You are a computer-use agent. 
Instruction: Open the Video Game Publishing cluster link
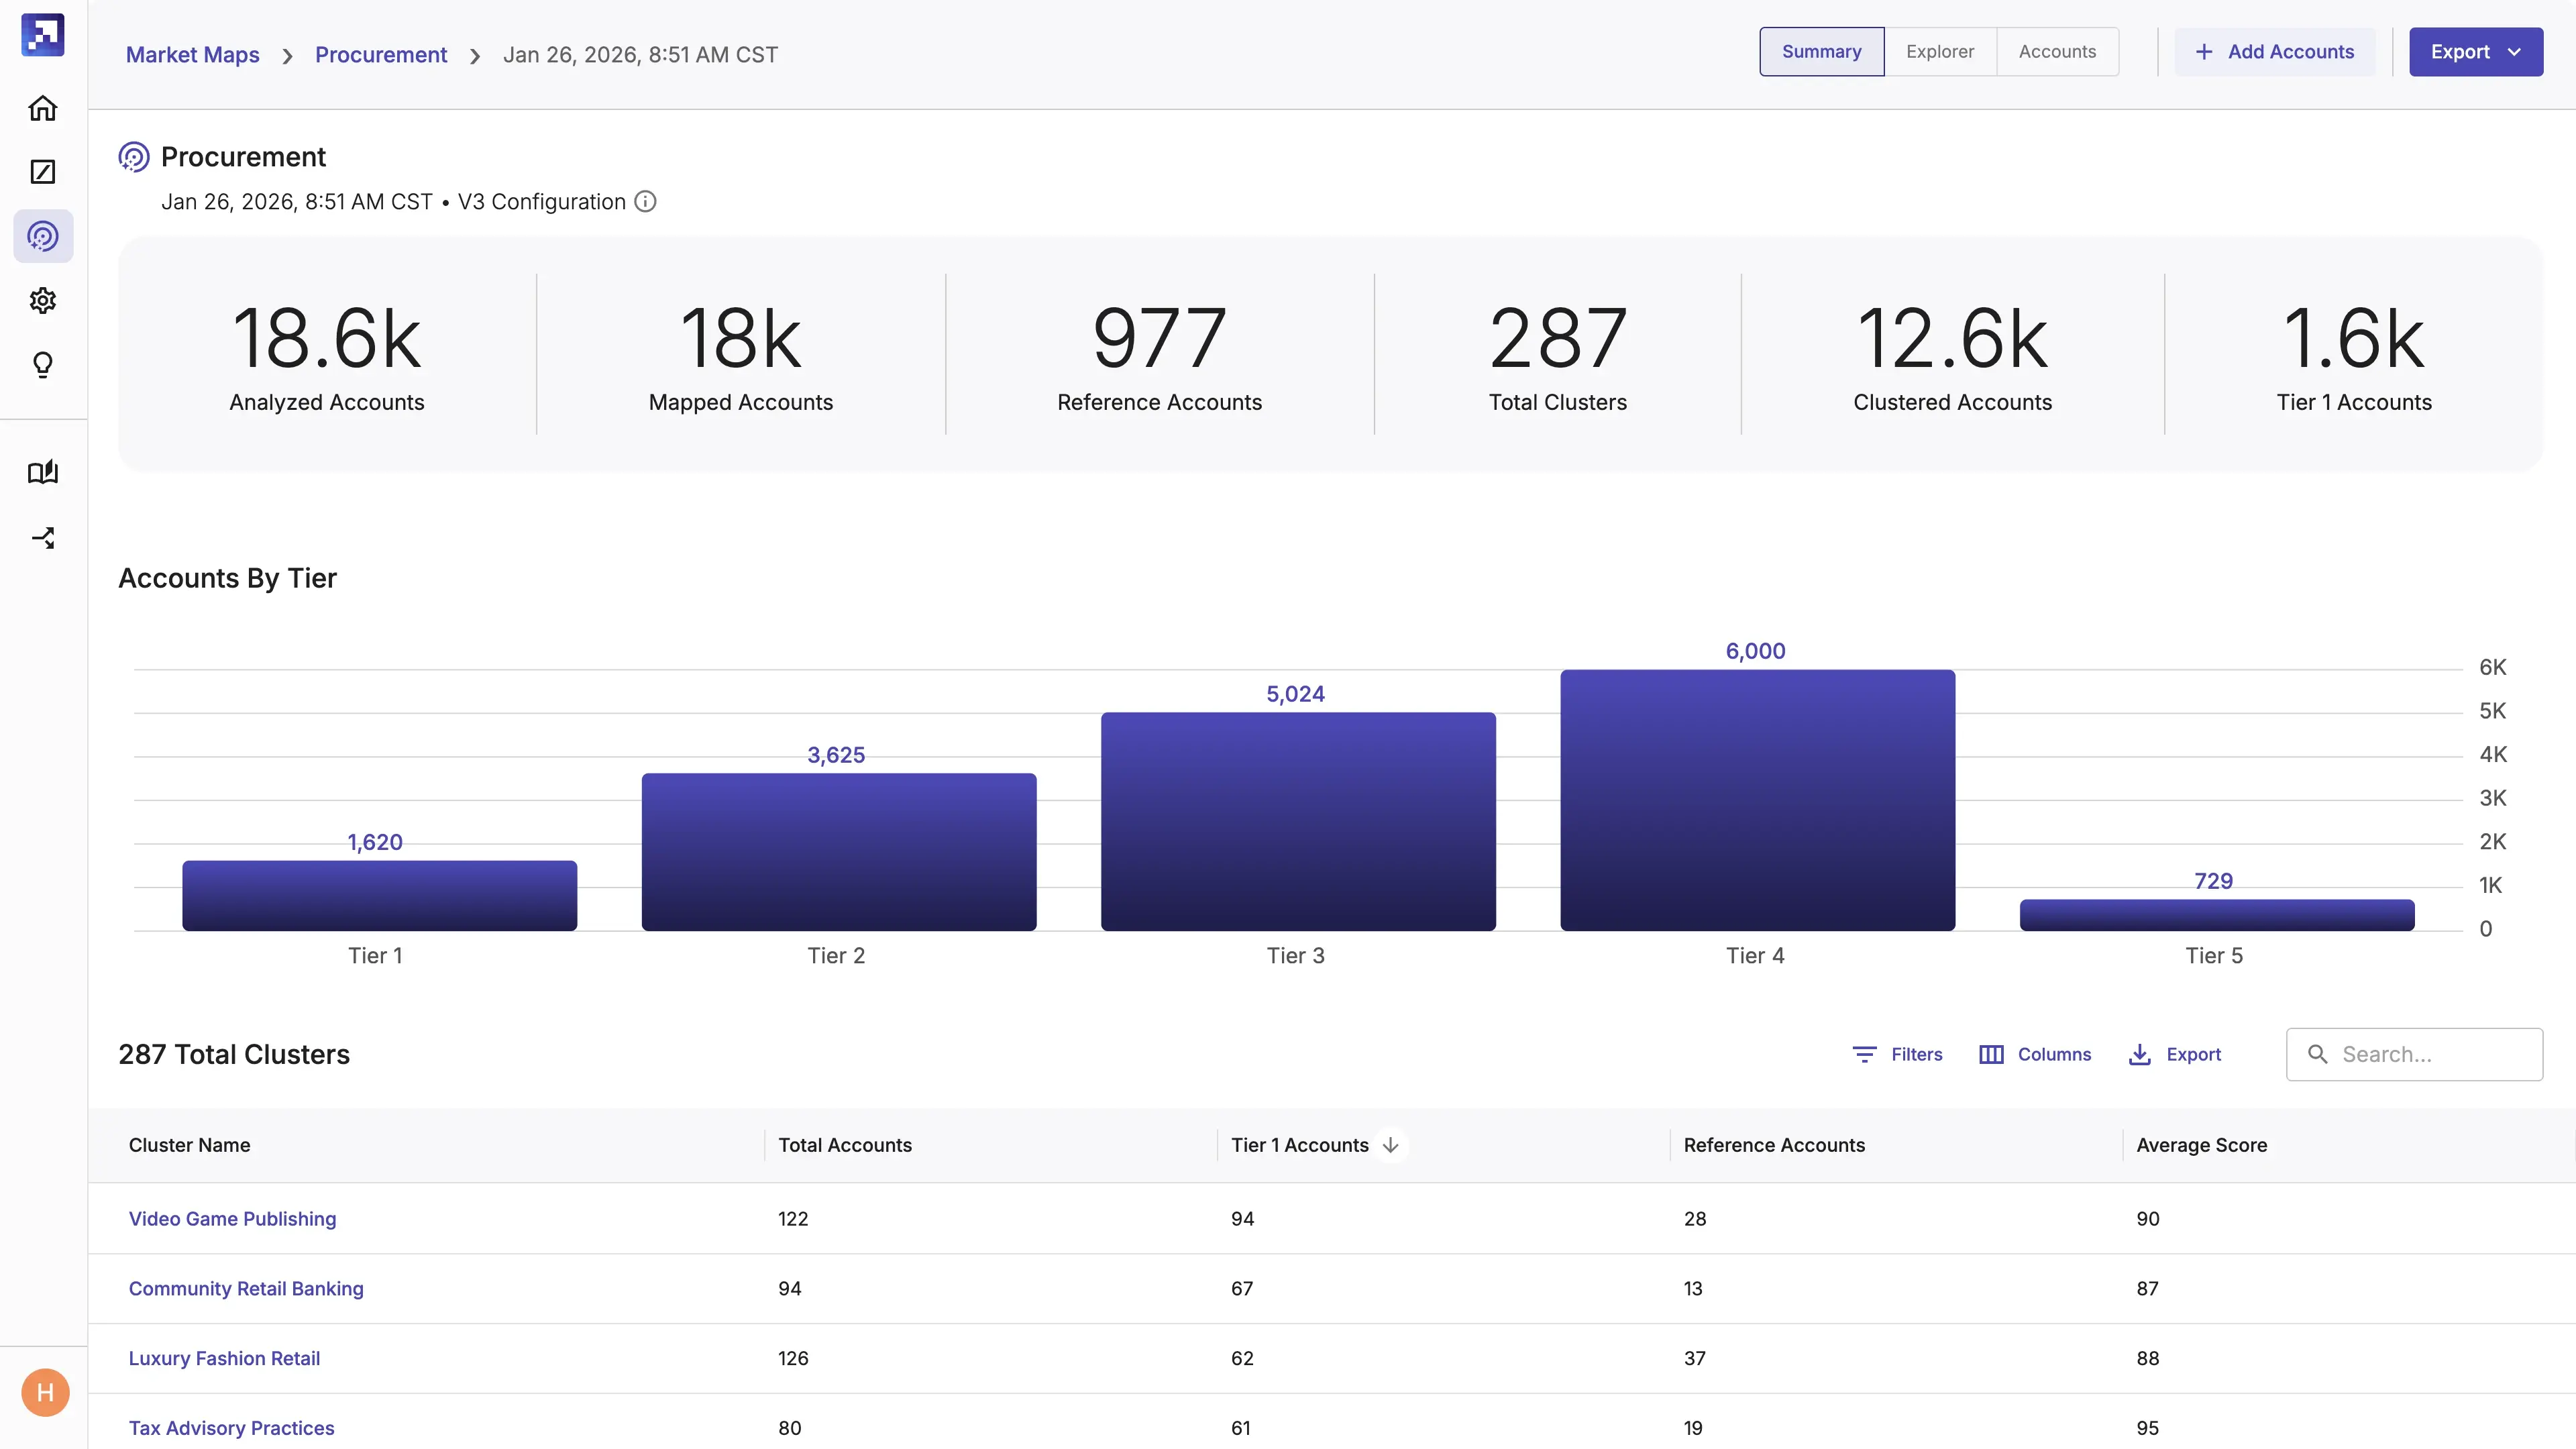[x=232, y=1218]
